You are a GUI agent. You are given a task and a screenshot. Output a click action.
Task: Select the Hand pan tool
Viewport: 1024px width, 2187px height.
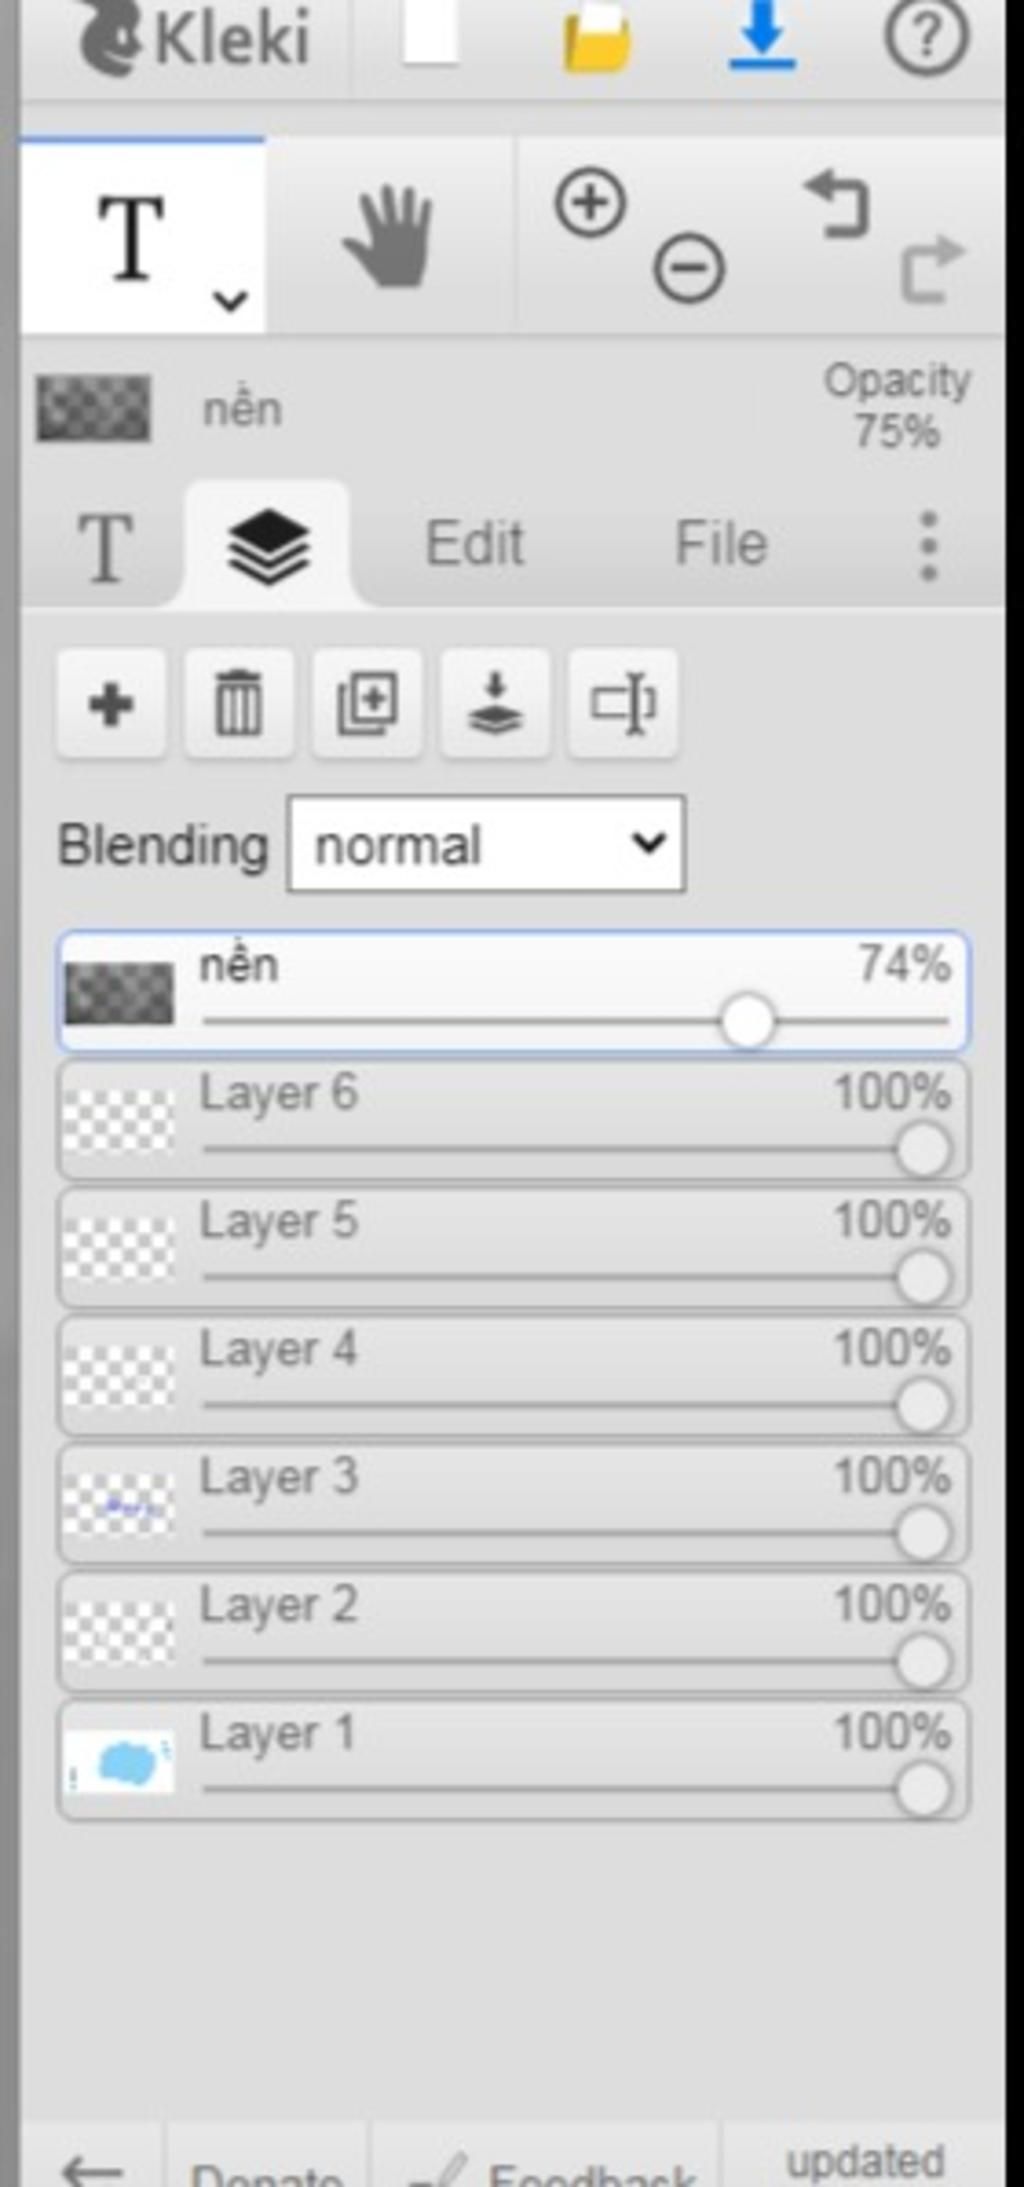388,236
